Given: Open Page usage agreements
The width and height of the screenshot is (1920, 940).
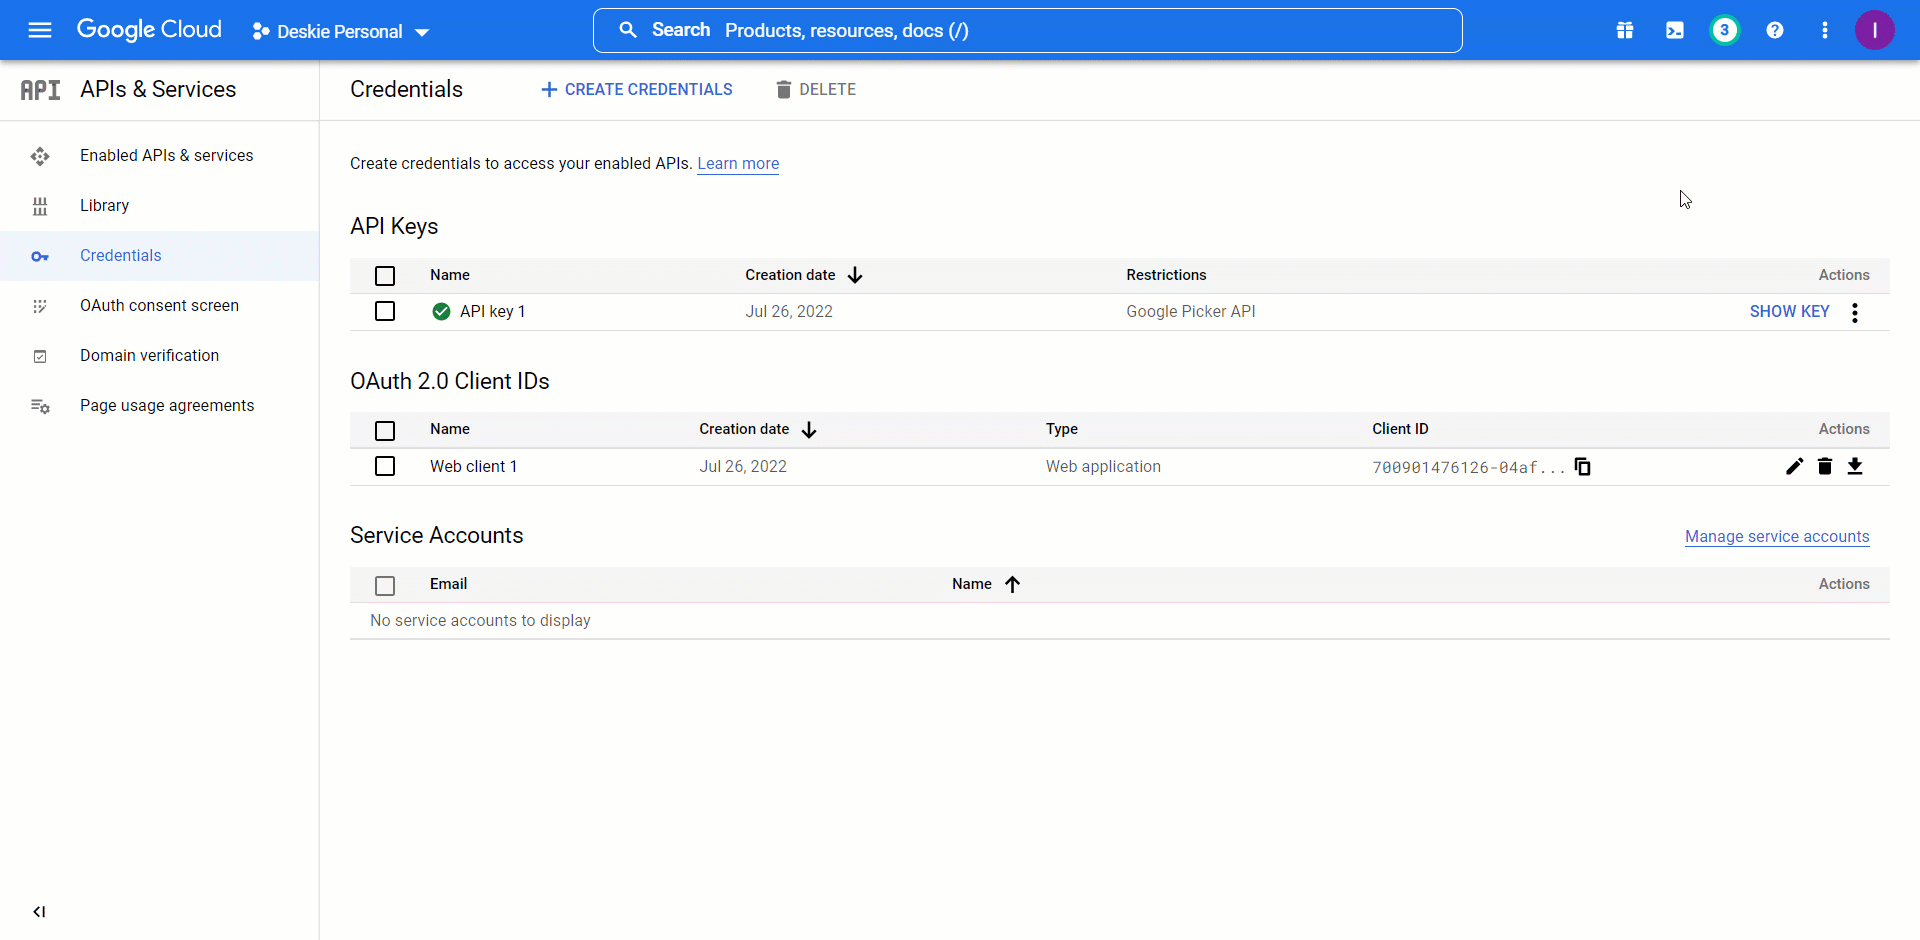Looking at the screenshot, I should click(167, 405).
